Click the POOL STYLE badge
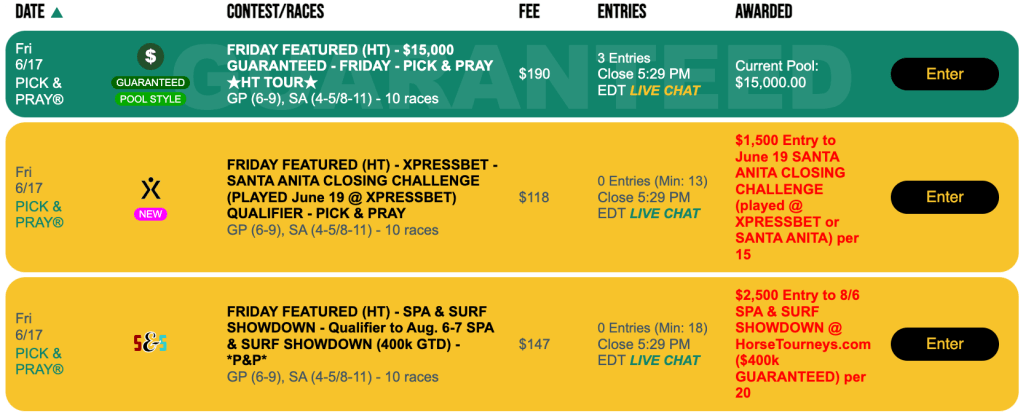 point(151,99)
